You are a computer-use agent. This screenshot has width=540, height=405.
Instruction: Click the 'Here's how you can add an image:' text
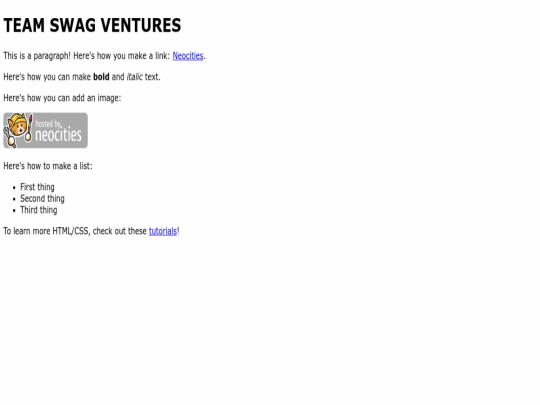click(62, 98)
